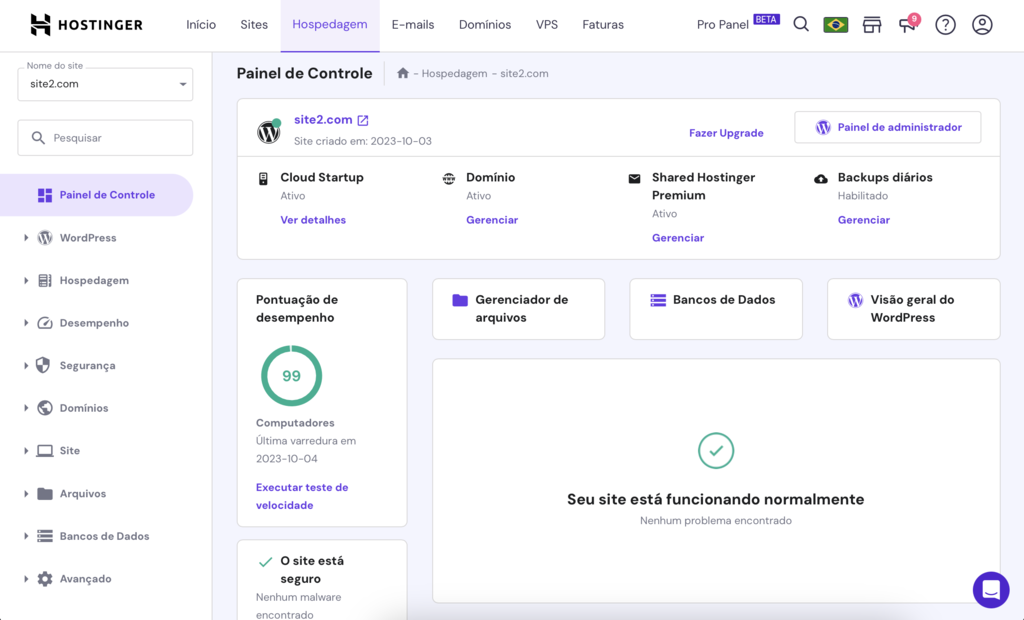Image resolution: width=1024 pixels, height=620 pixels.
Task: Open Visão geral do WordPress
Action: tap(912, 309)
